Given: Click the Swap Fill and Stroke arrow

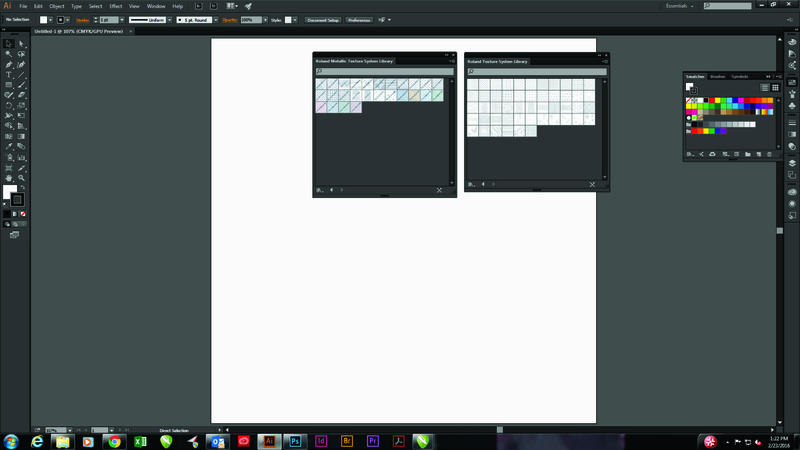Looking at the screenshot, I should click(x=22, y=188).
